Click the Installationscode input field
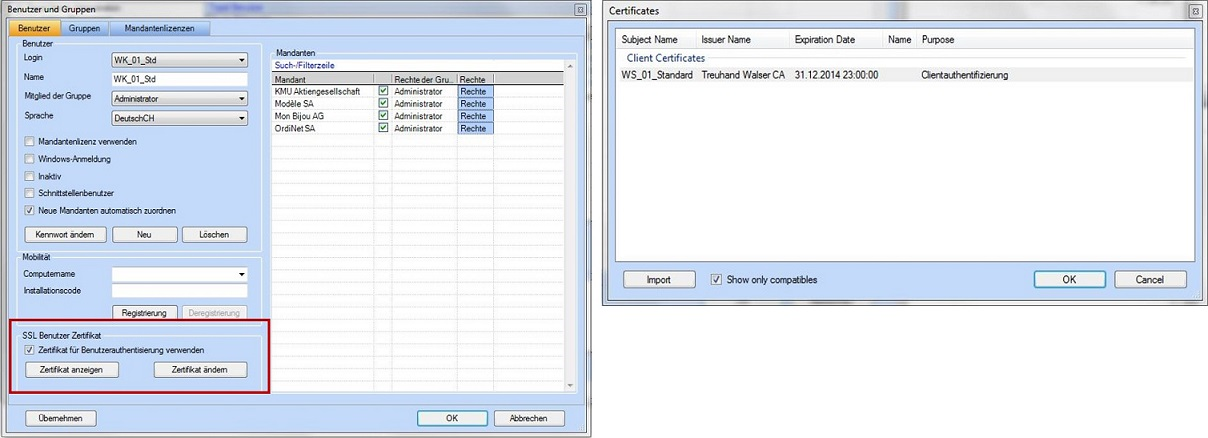1208x438 pixels. click(179, 291)
